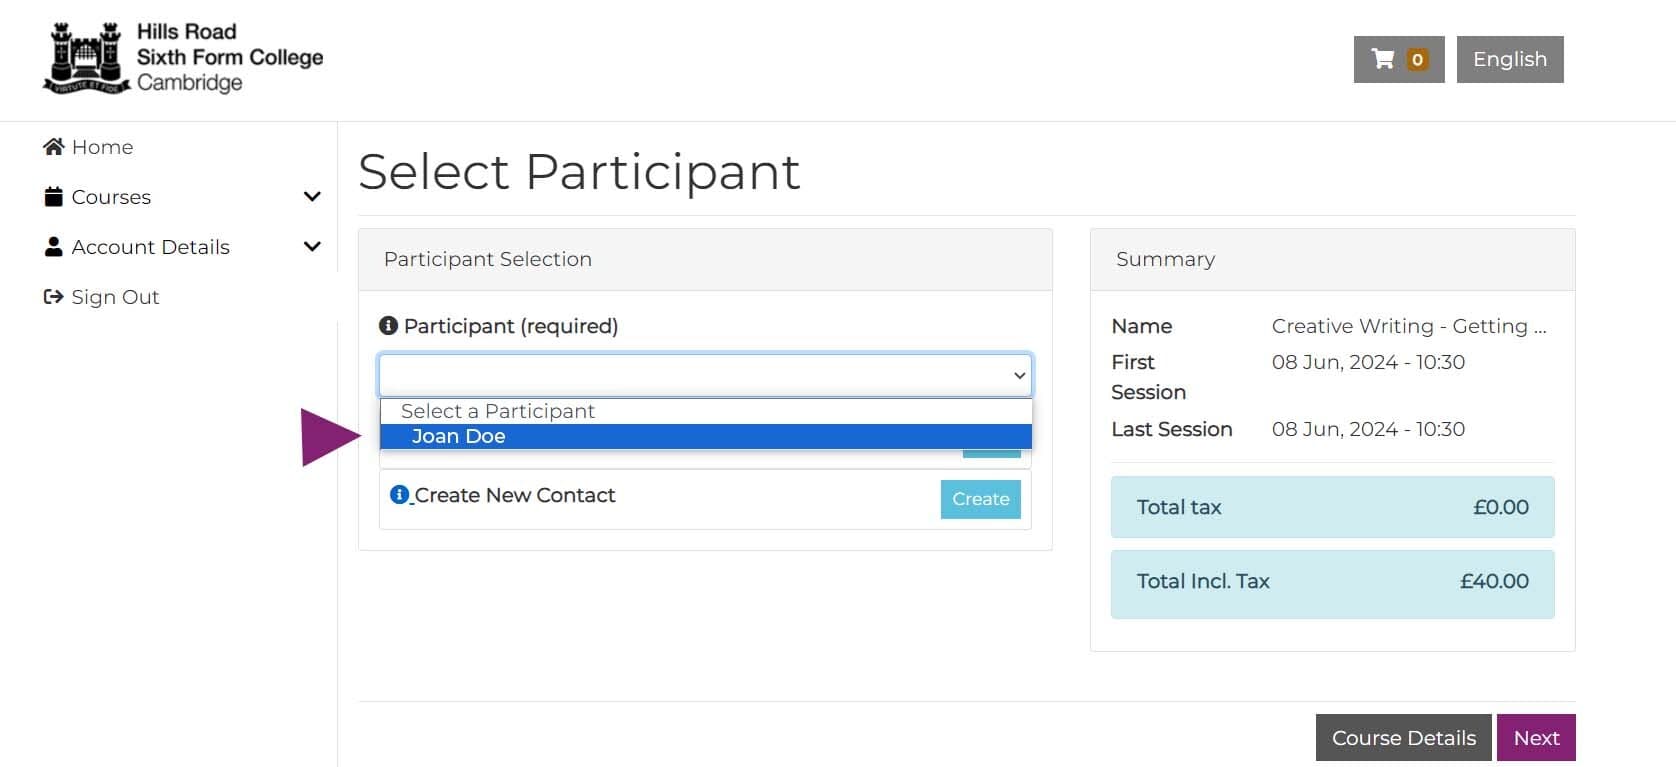The width and height of the screenshot is (1676, 767).
Task: Click the First Session date value
Action: coord(1368,362)
